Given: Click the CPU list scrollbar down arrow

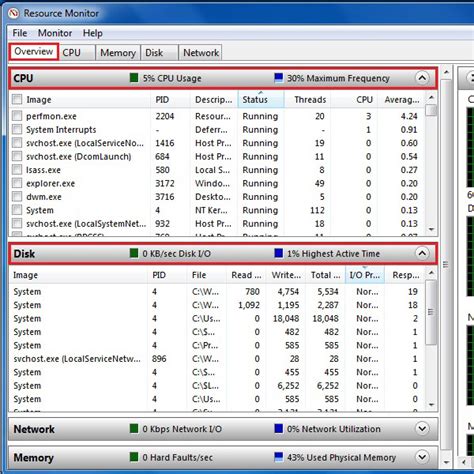Looking at the screenshot, I should pos(431,229).
